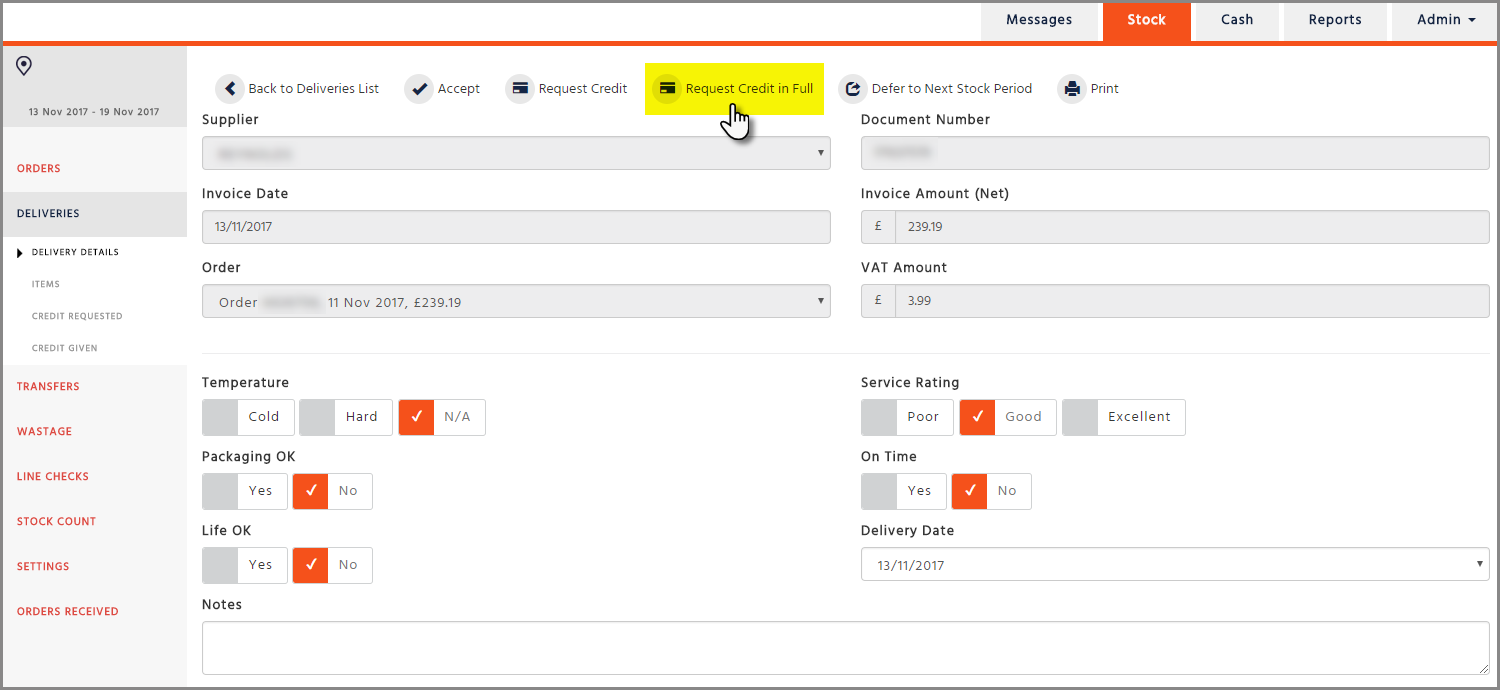Click the Print button label
1500x690 pixels.
pos(1105,89)
